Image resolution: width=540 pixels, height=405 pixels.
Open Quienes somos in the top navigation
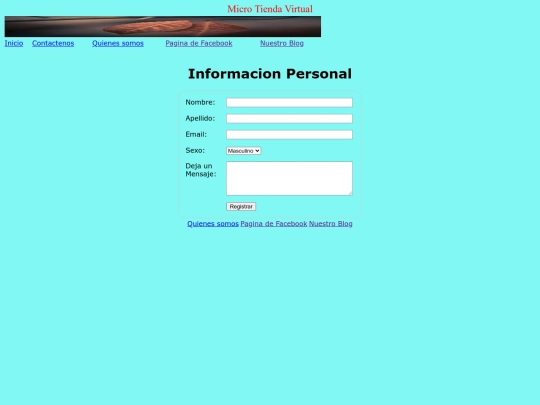click(x=118, y=43)
